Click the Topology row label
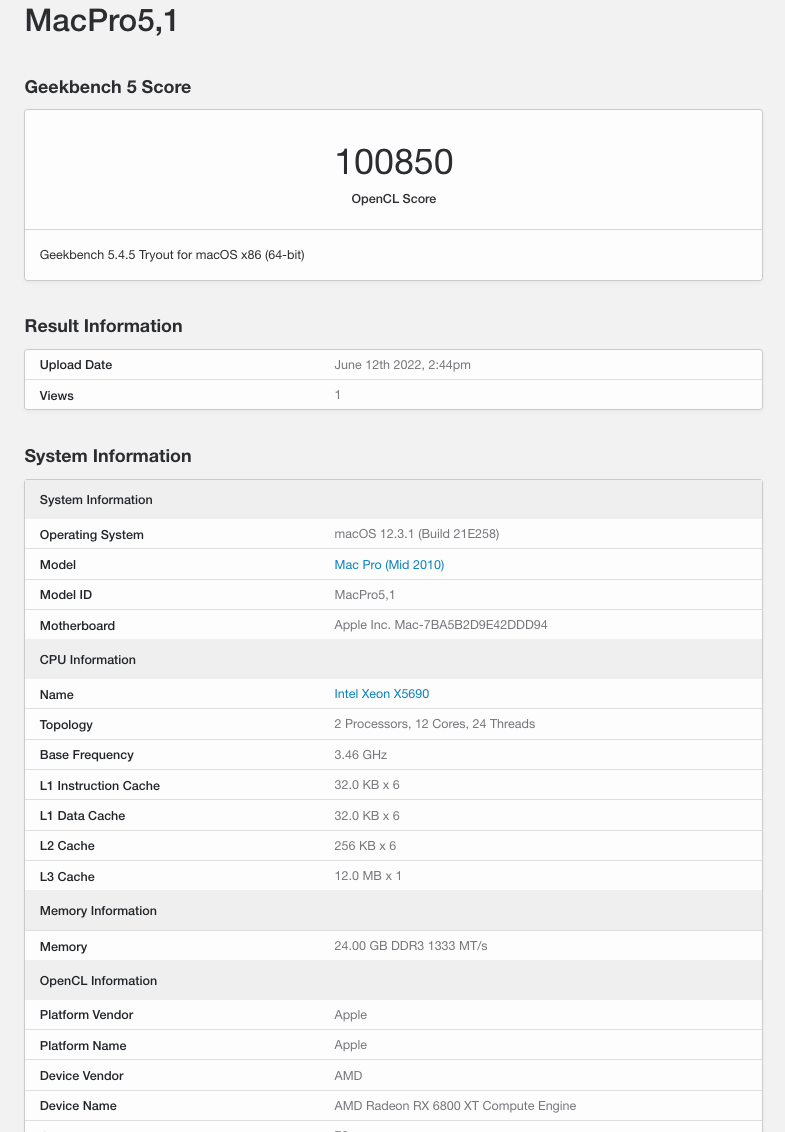The height and width of the screenshot is (1132, 785). pos(66,725)
